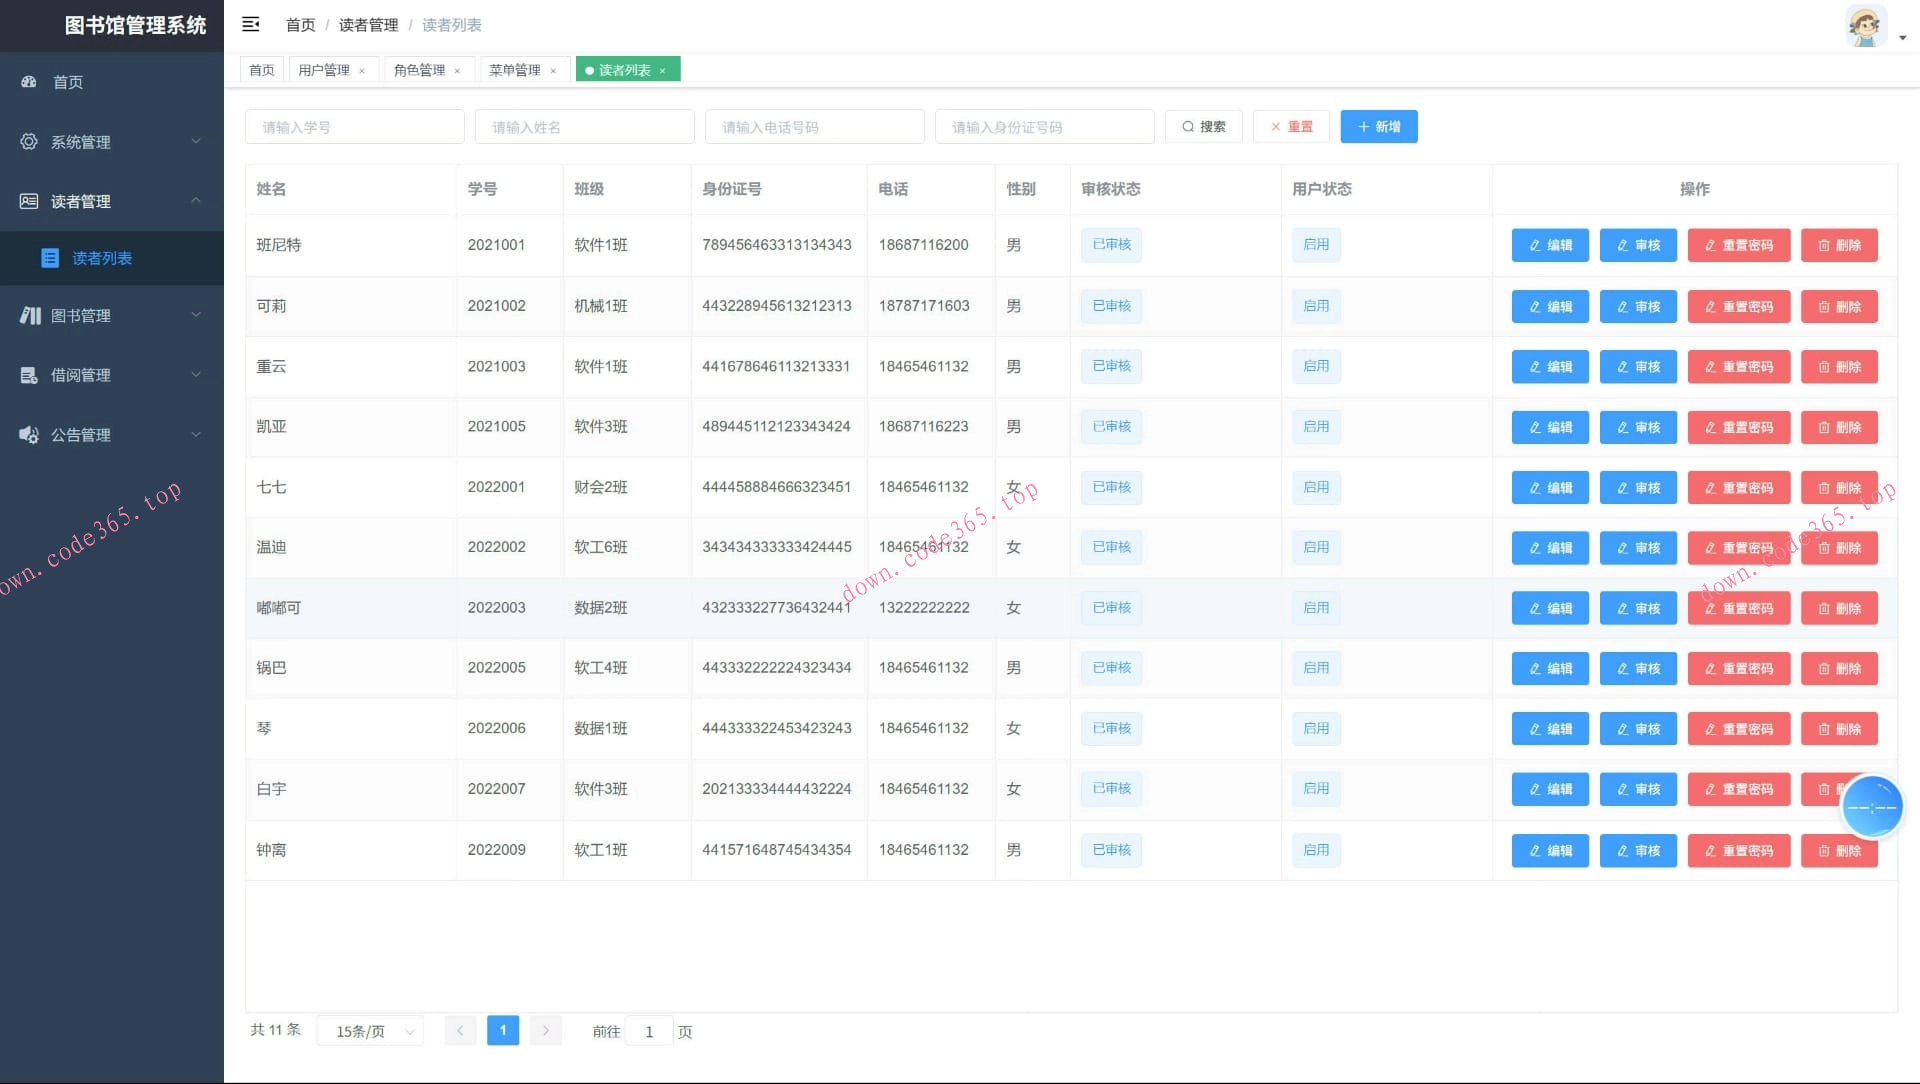The width and height of the screenshot is (1920, 1084).
Task: Click the 搜索 search button
Action: pyautogui.click(x=1203, y=127)
